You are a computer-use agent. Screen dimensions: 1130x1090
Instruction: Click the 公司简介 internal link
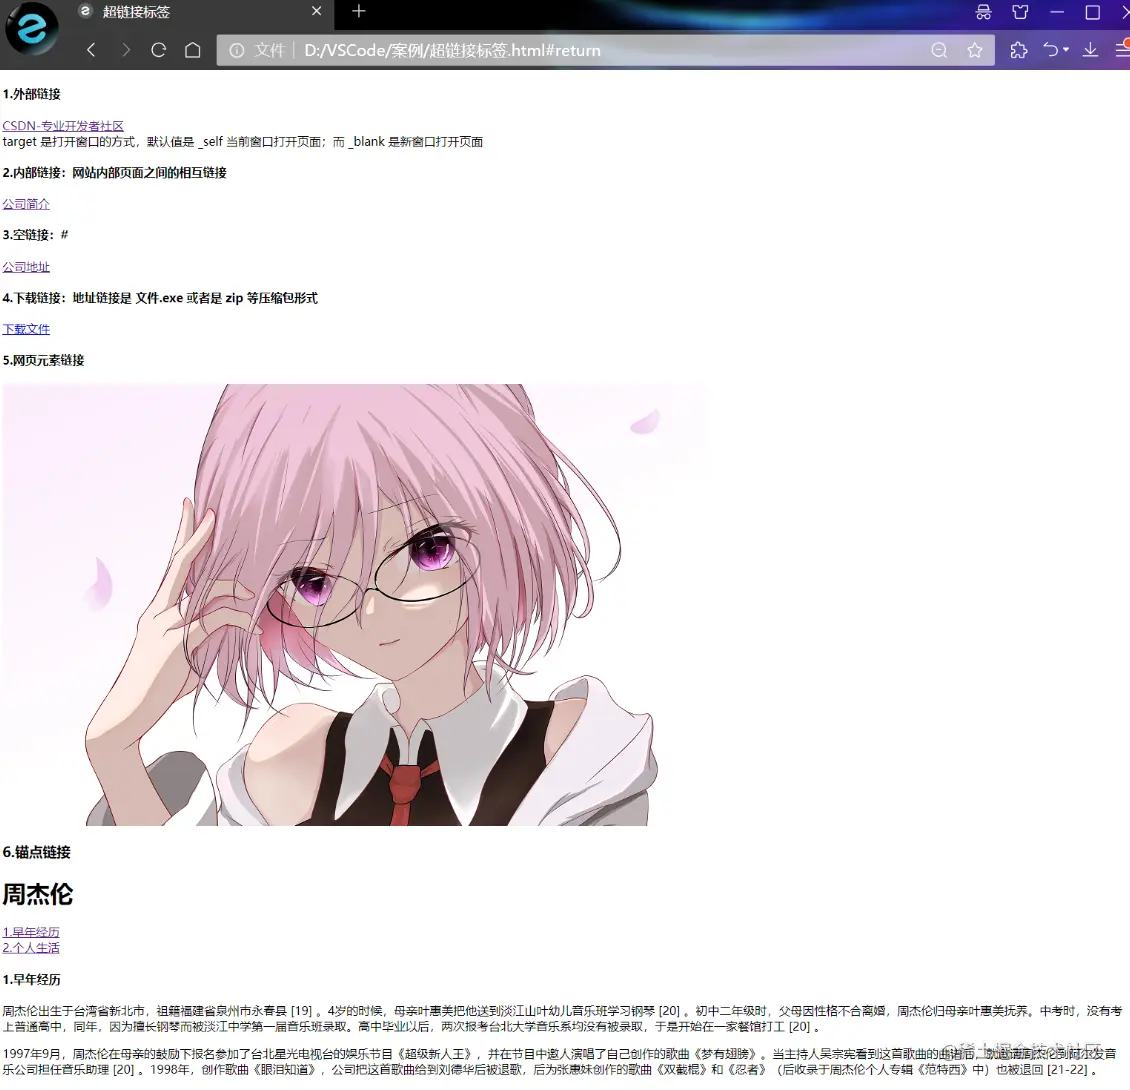pyautogui.click(x=26, y=204)
